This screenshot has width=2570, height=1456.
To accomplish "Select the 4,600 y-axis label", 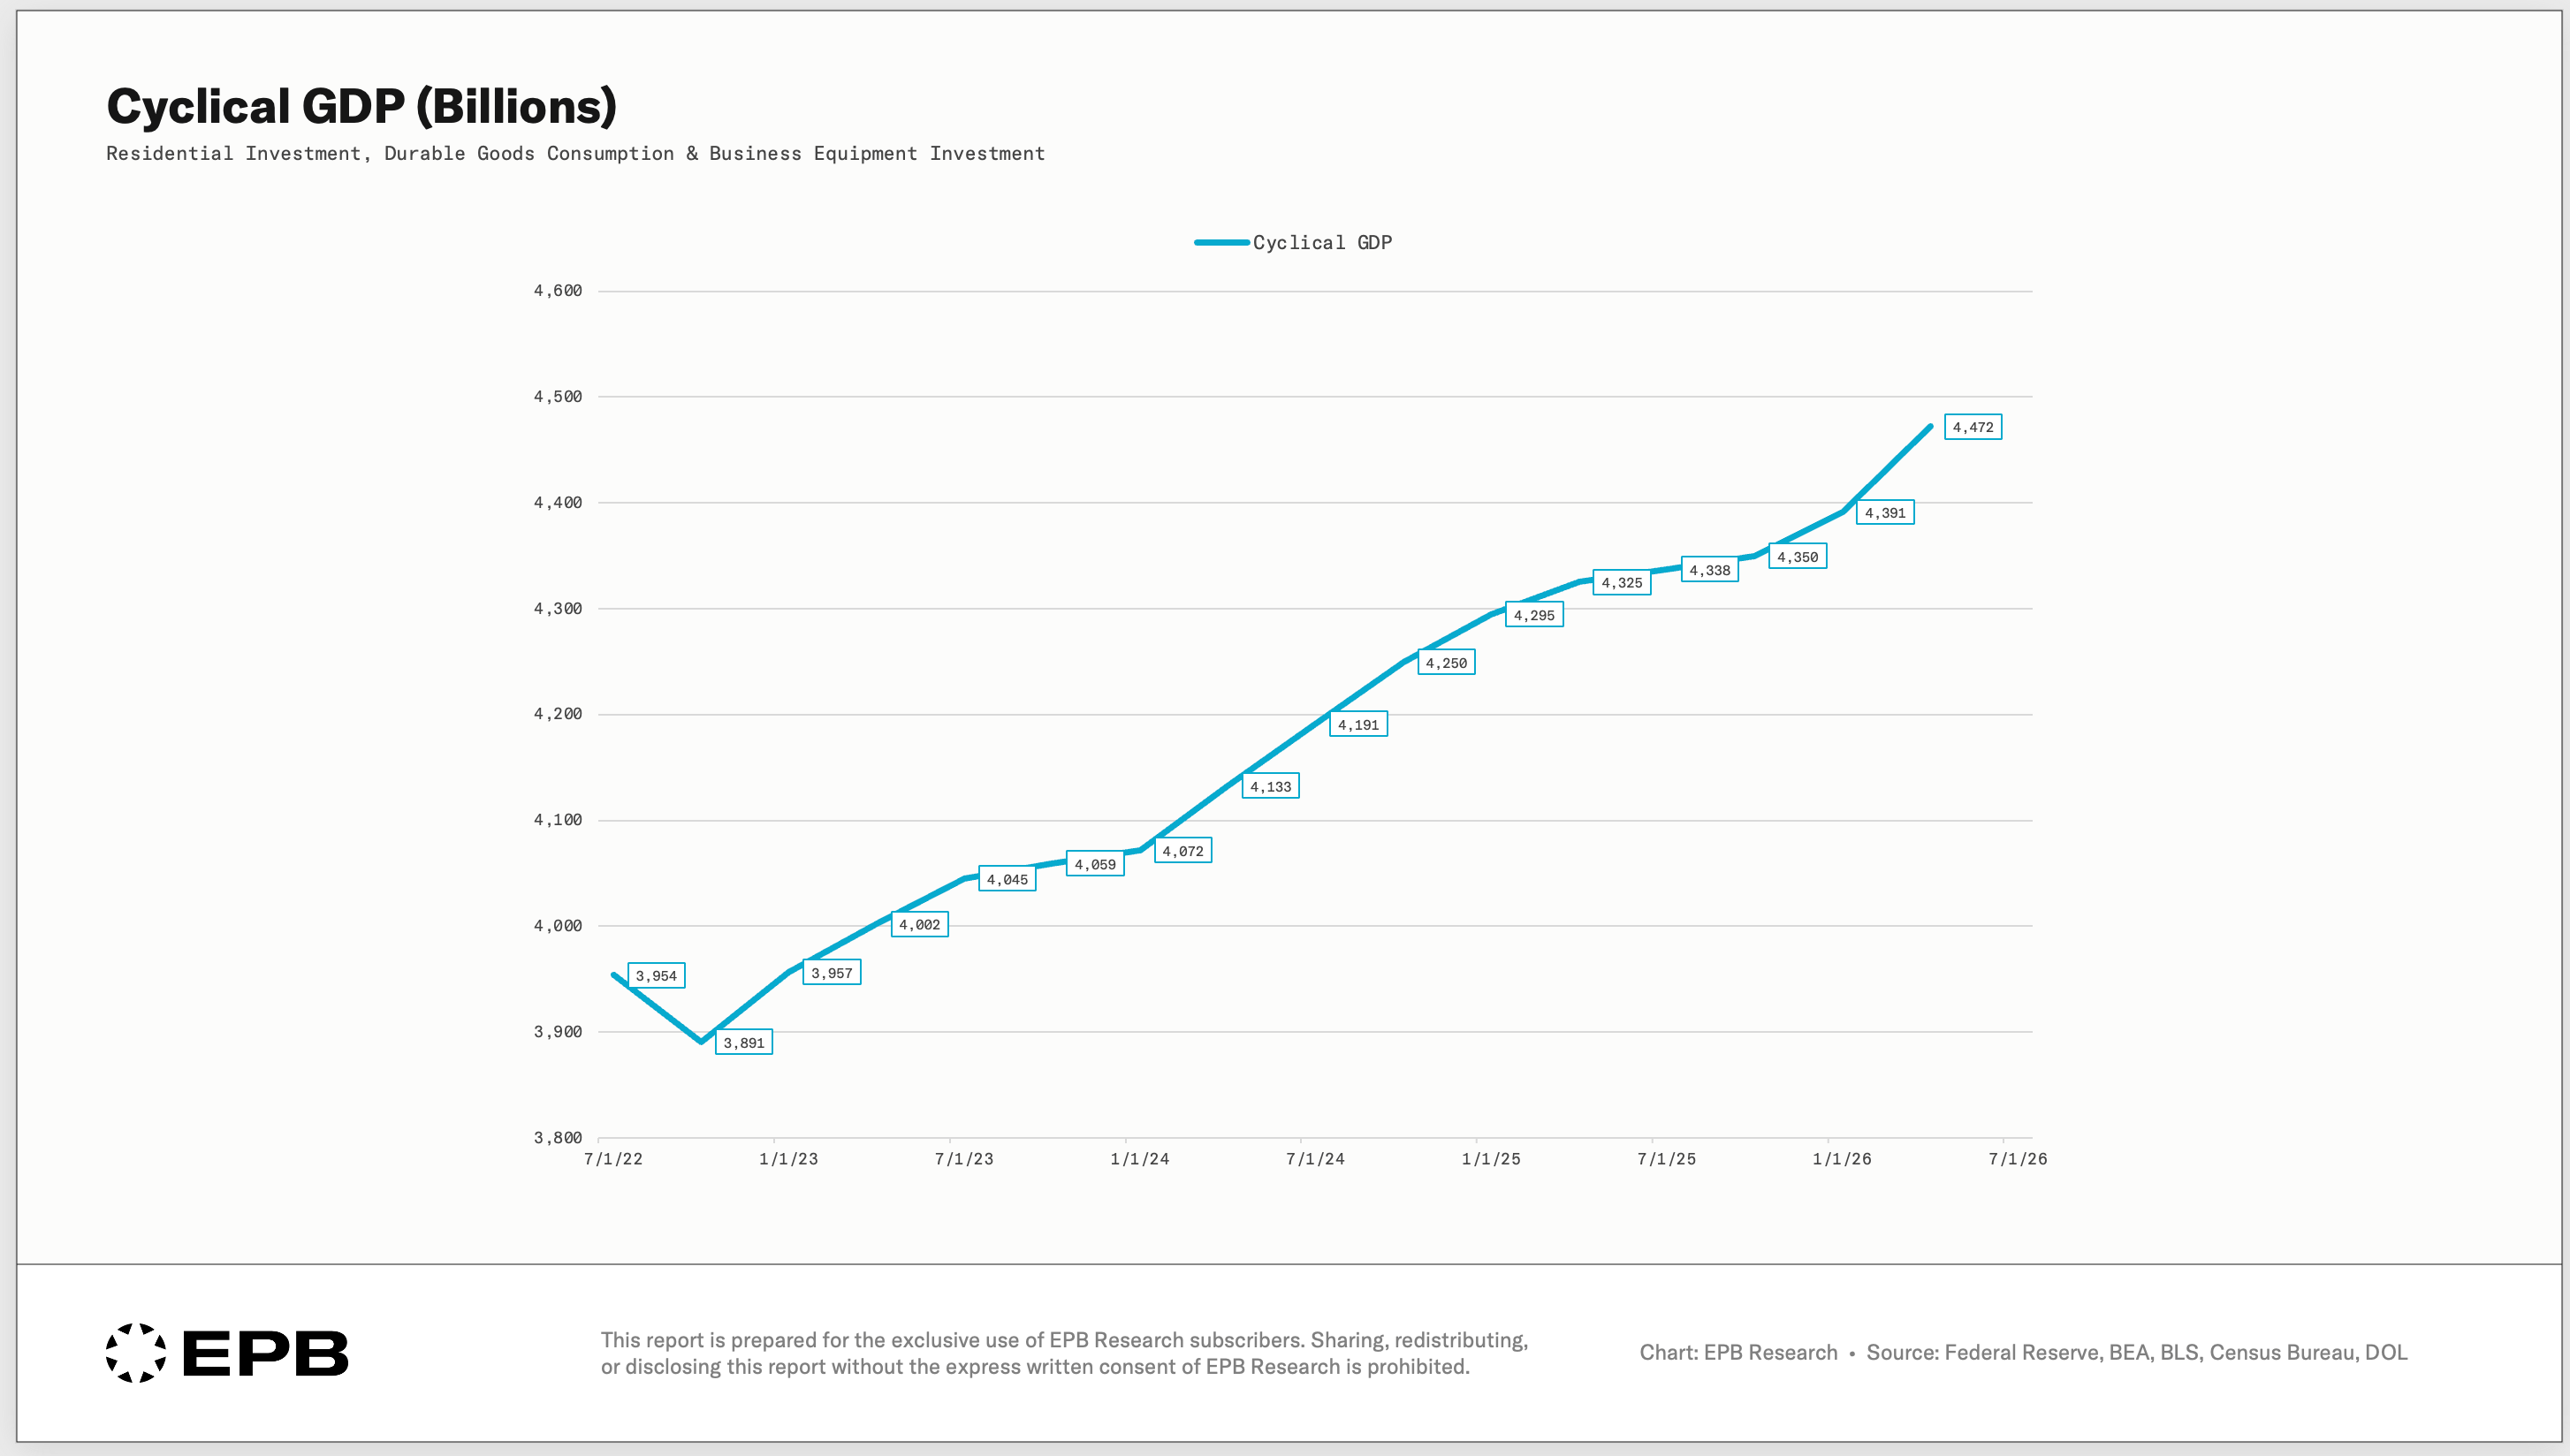I will coord(557,291).
